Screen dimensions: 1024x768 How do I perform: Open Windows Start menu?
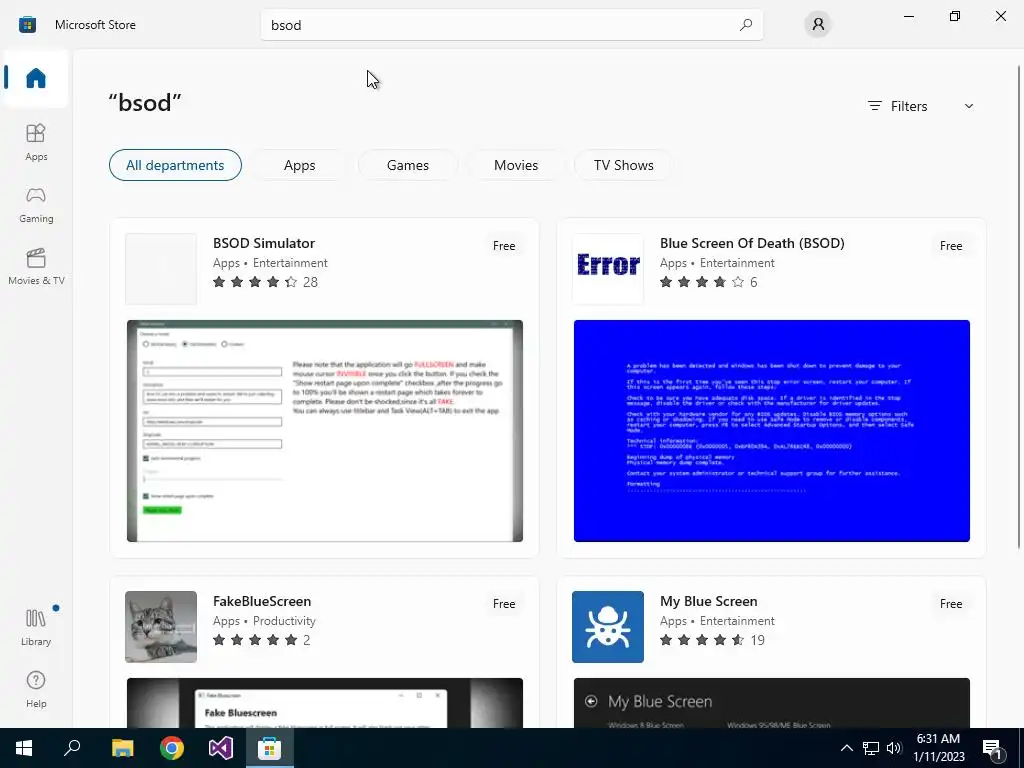click(24, 748)
